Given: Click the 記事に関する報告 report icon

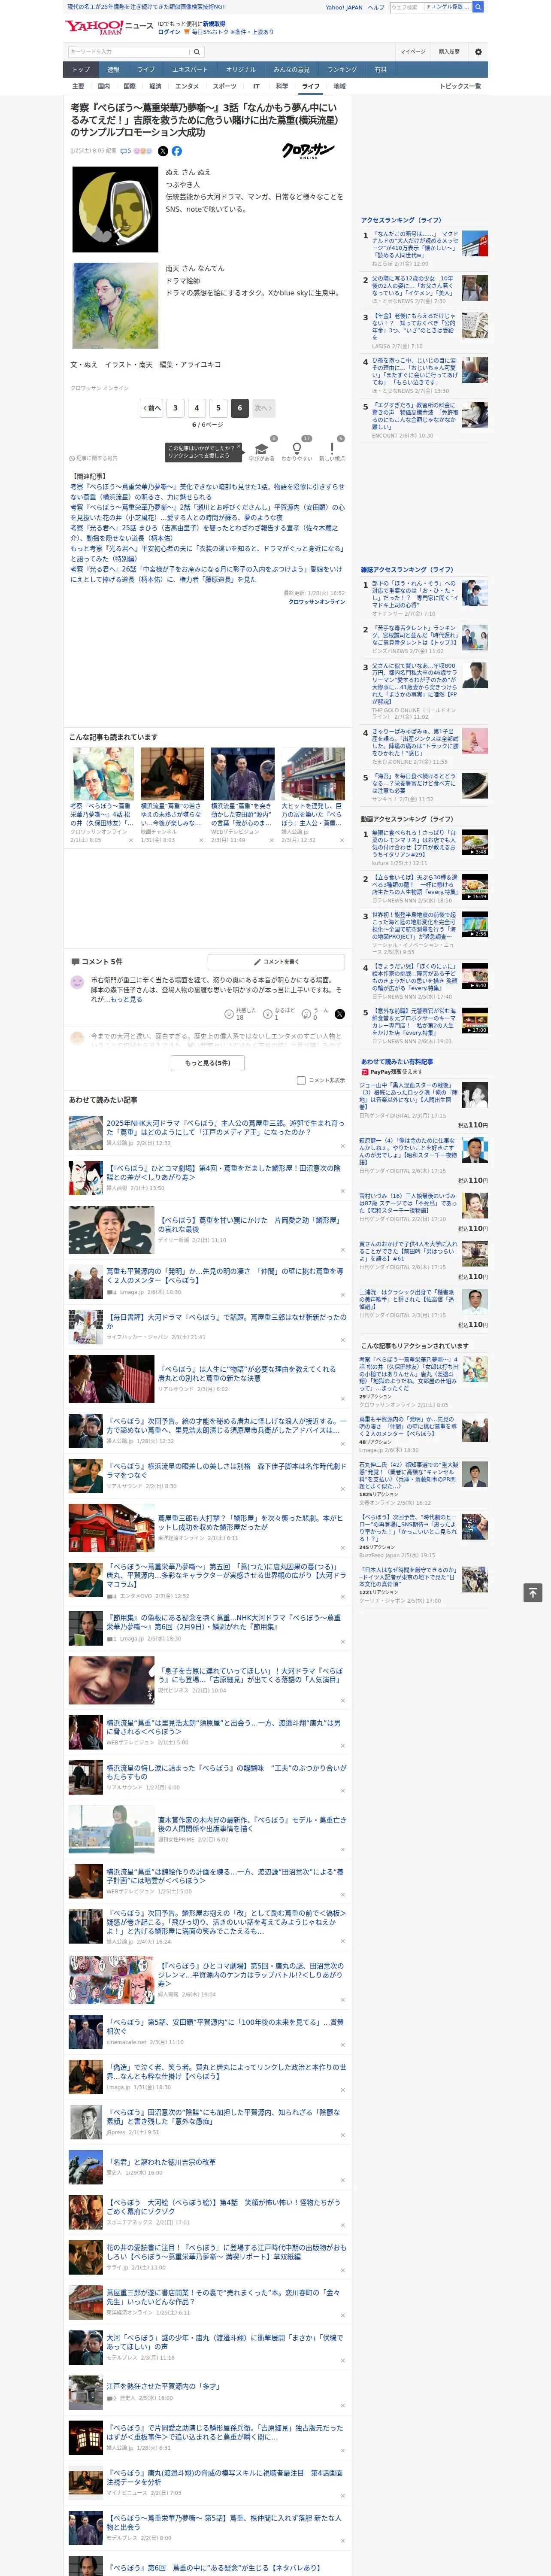Looking at the screenshot, I should (x=72, y=458).
